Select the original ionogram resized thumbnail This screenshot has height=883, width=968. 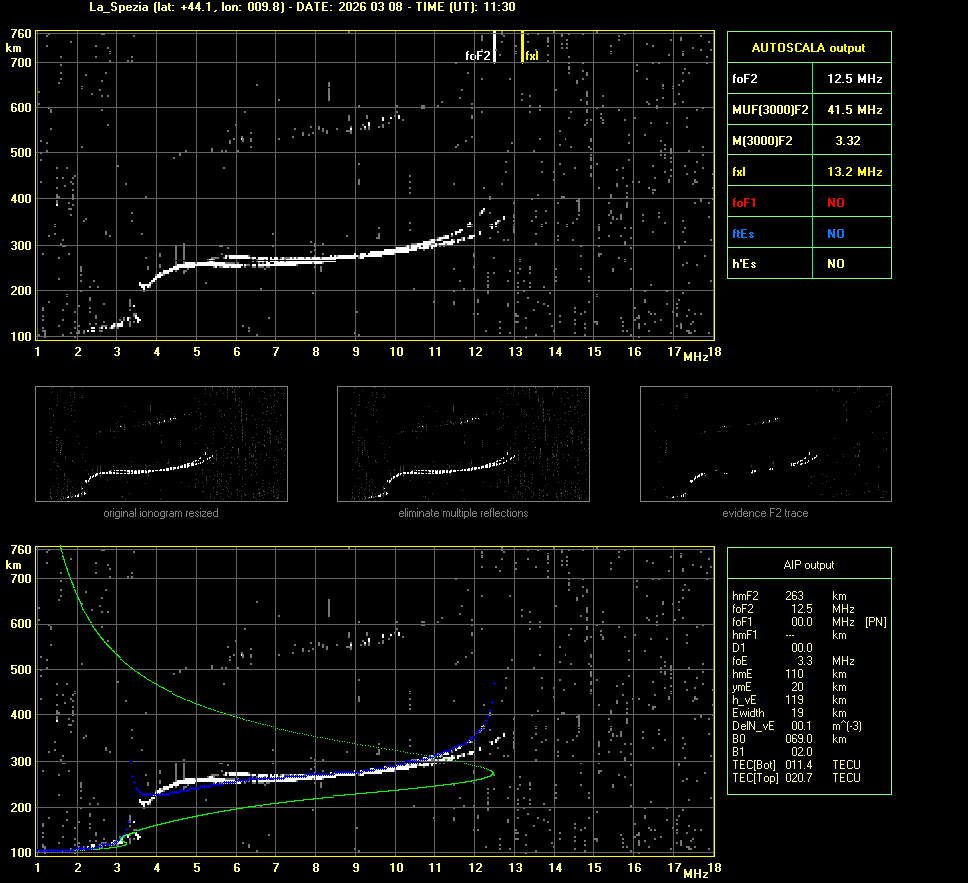pyautogui.click(x=161, y=444)
